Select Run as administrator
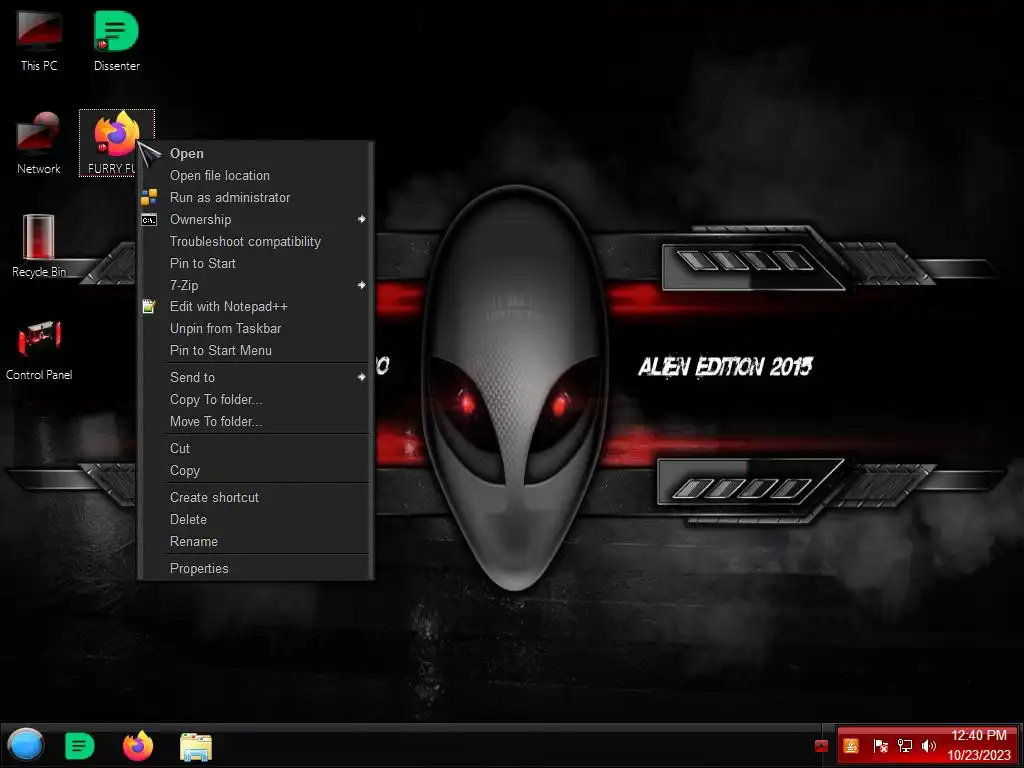This screenshot has height=768, width=1024. pos(256,197)
